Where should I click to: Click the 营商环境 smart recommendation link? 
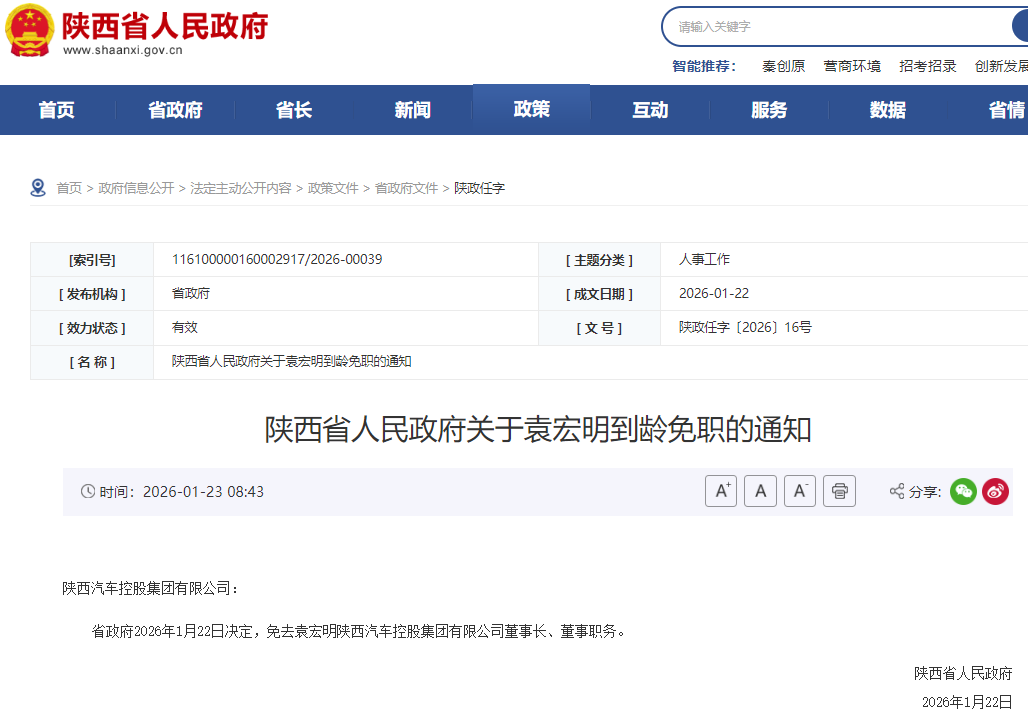click(x=852, y=66)
